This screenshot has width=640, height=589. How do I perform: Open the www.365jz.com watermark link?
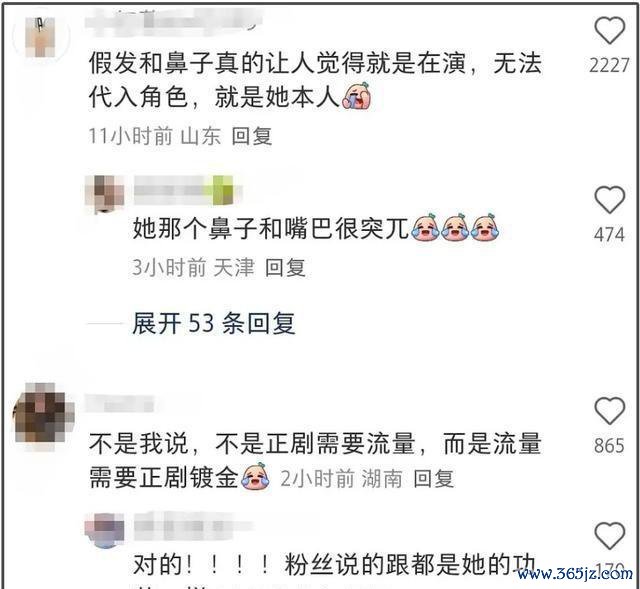pyautogui.click(x=575, y=574)
